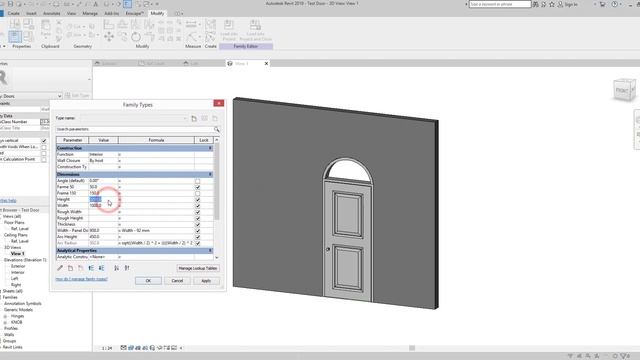Click the Help question mark icon
The width and height of the screenshot is (640, 360).
tap(615, 4)
